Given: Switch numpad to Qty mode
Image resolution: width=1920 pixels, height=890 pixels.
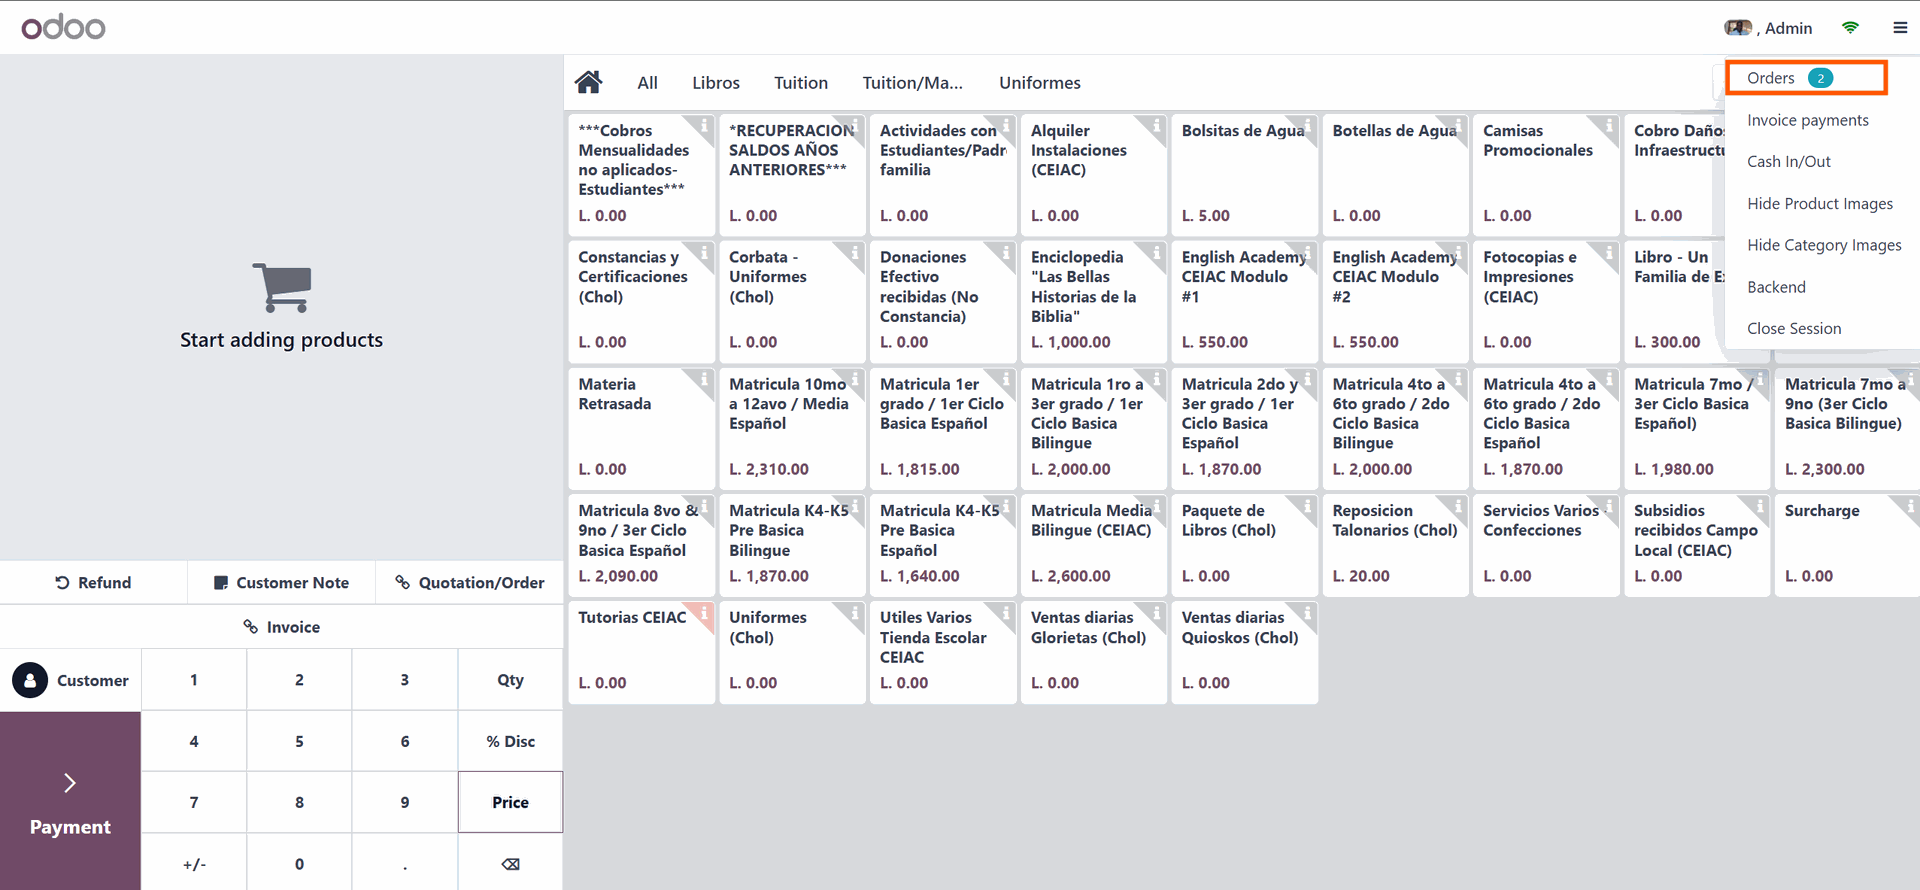Looking at the screenshot, I should tap(510, 680).
